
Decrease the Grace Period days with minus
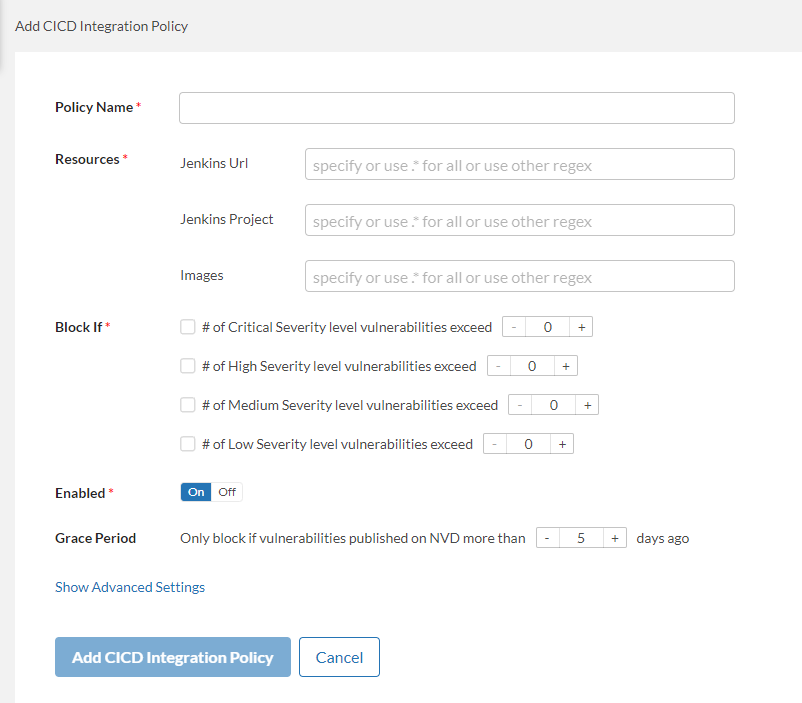click(x=548, y=538)
